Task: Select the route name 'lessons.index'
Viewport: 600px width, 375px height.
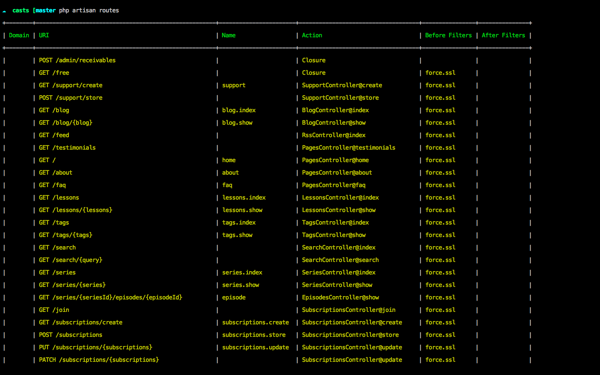Action: click(244, 197)
